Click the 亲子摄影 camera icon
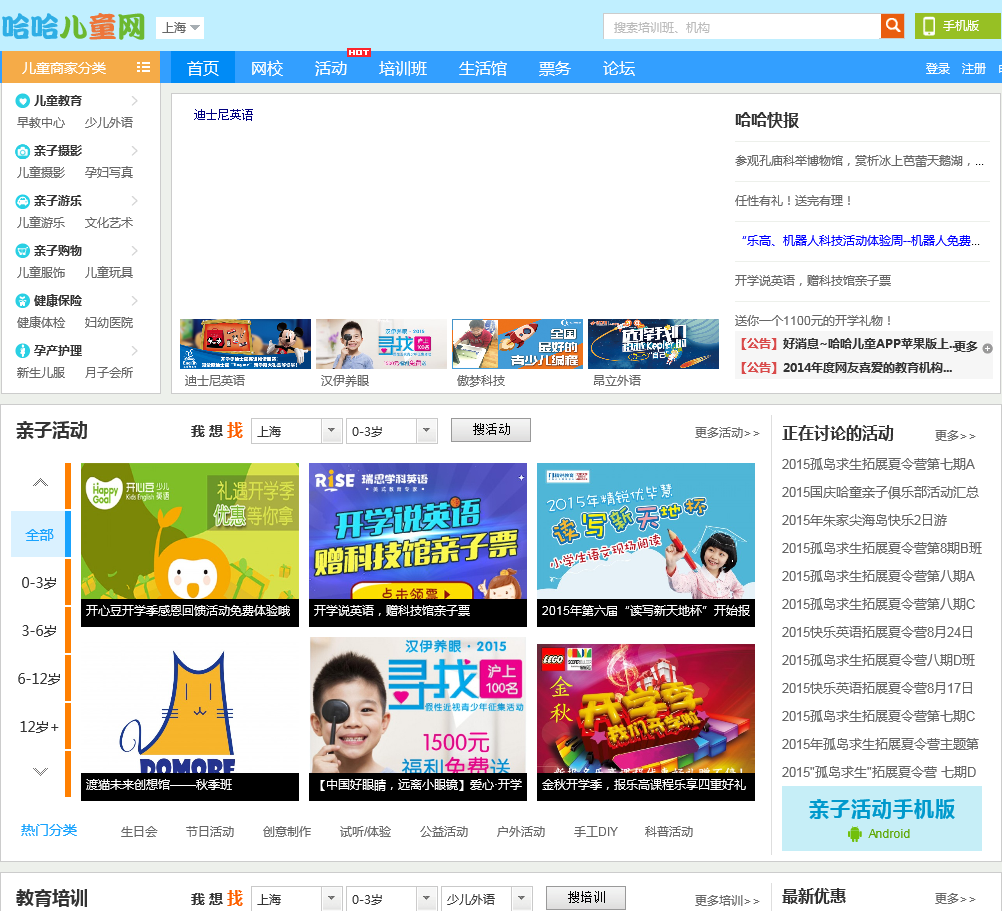The height and width of the screenshot is (911, 1002). (x=22, y=151)
